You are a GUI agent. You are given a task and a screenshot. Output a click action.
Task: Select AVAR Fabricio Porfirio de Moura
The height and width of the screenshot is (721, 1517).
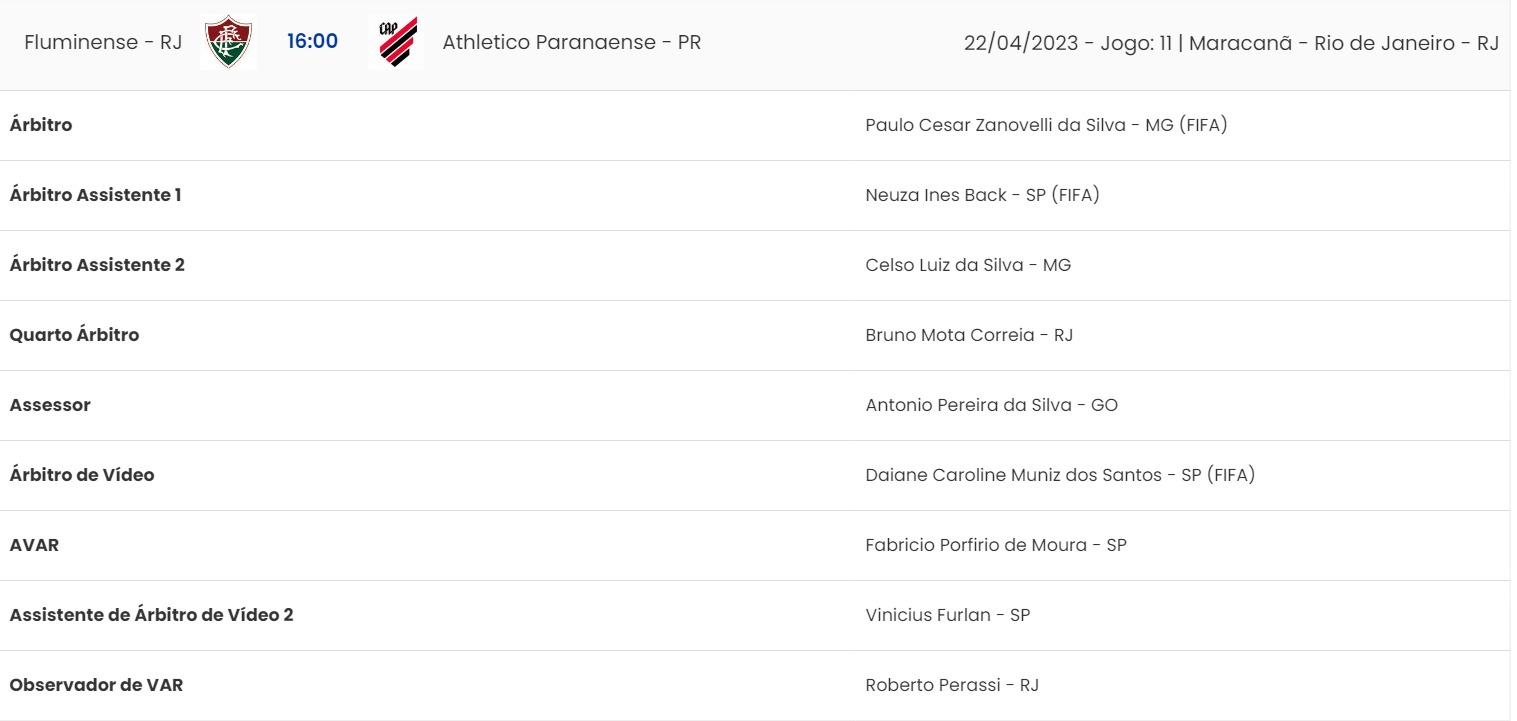[996, 545]
